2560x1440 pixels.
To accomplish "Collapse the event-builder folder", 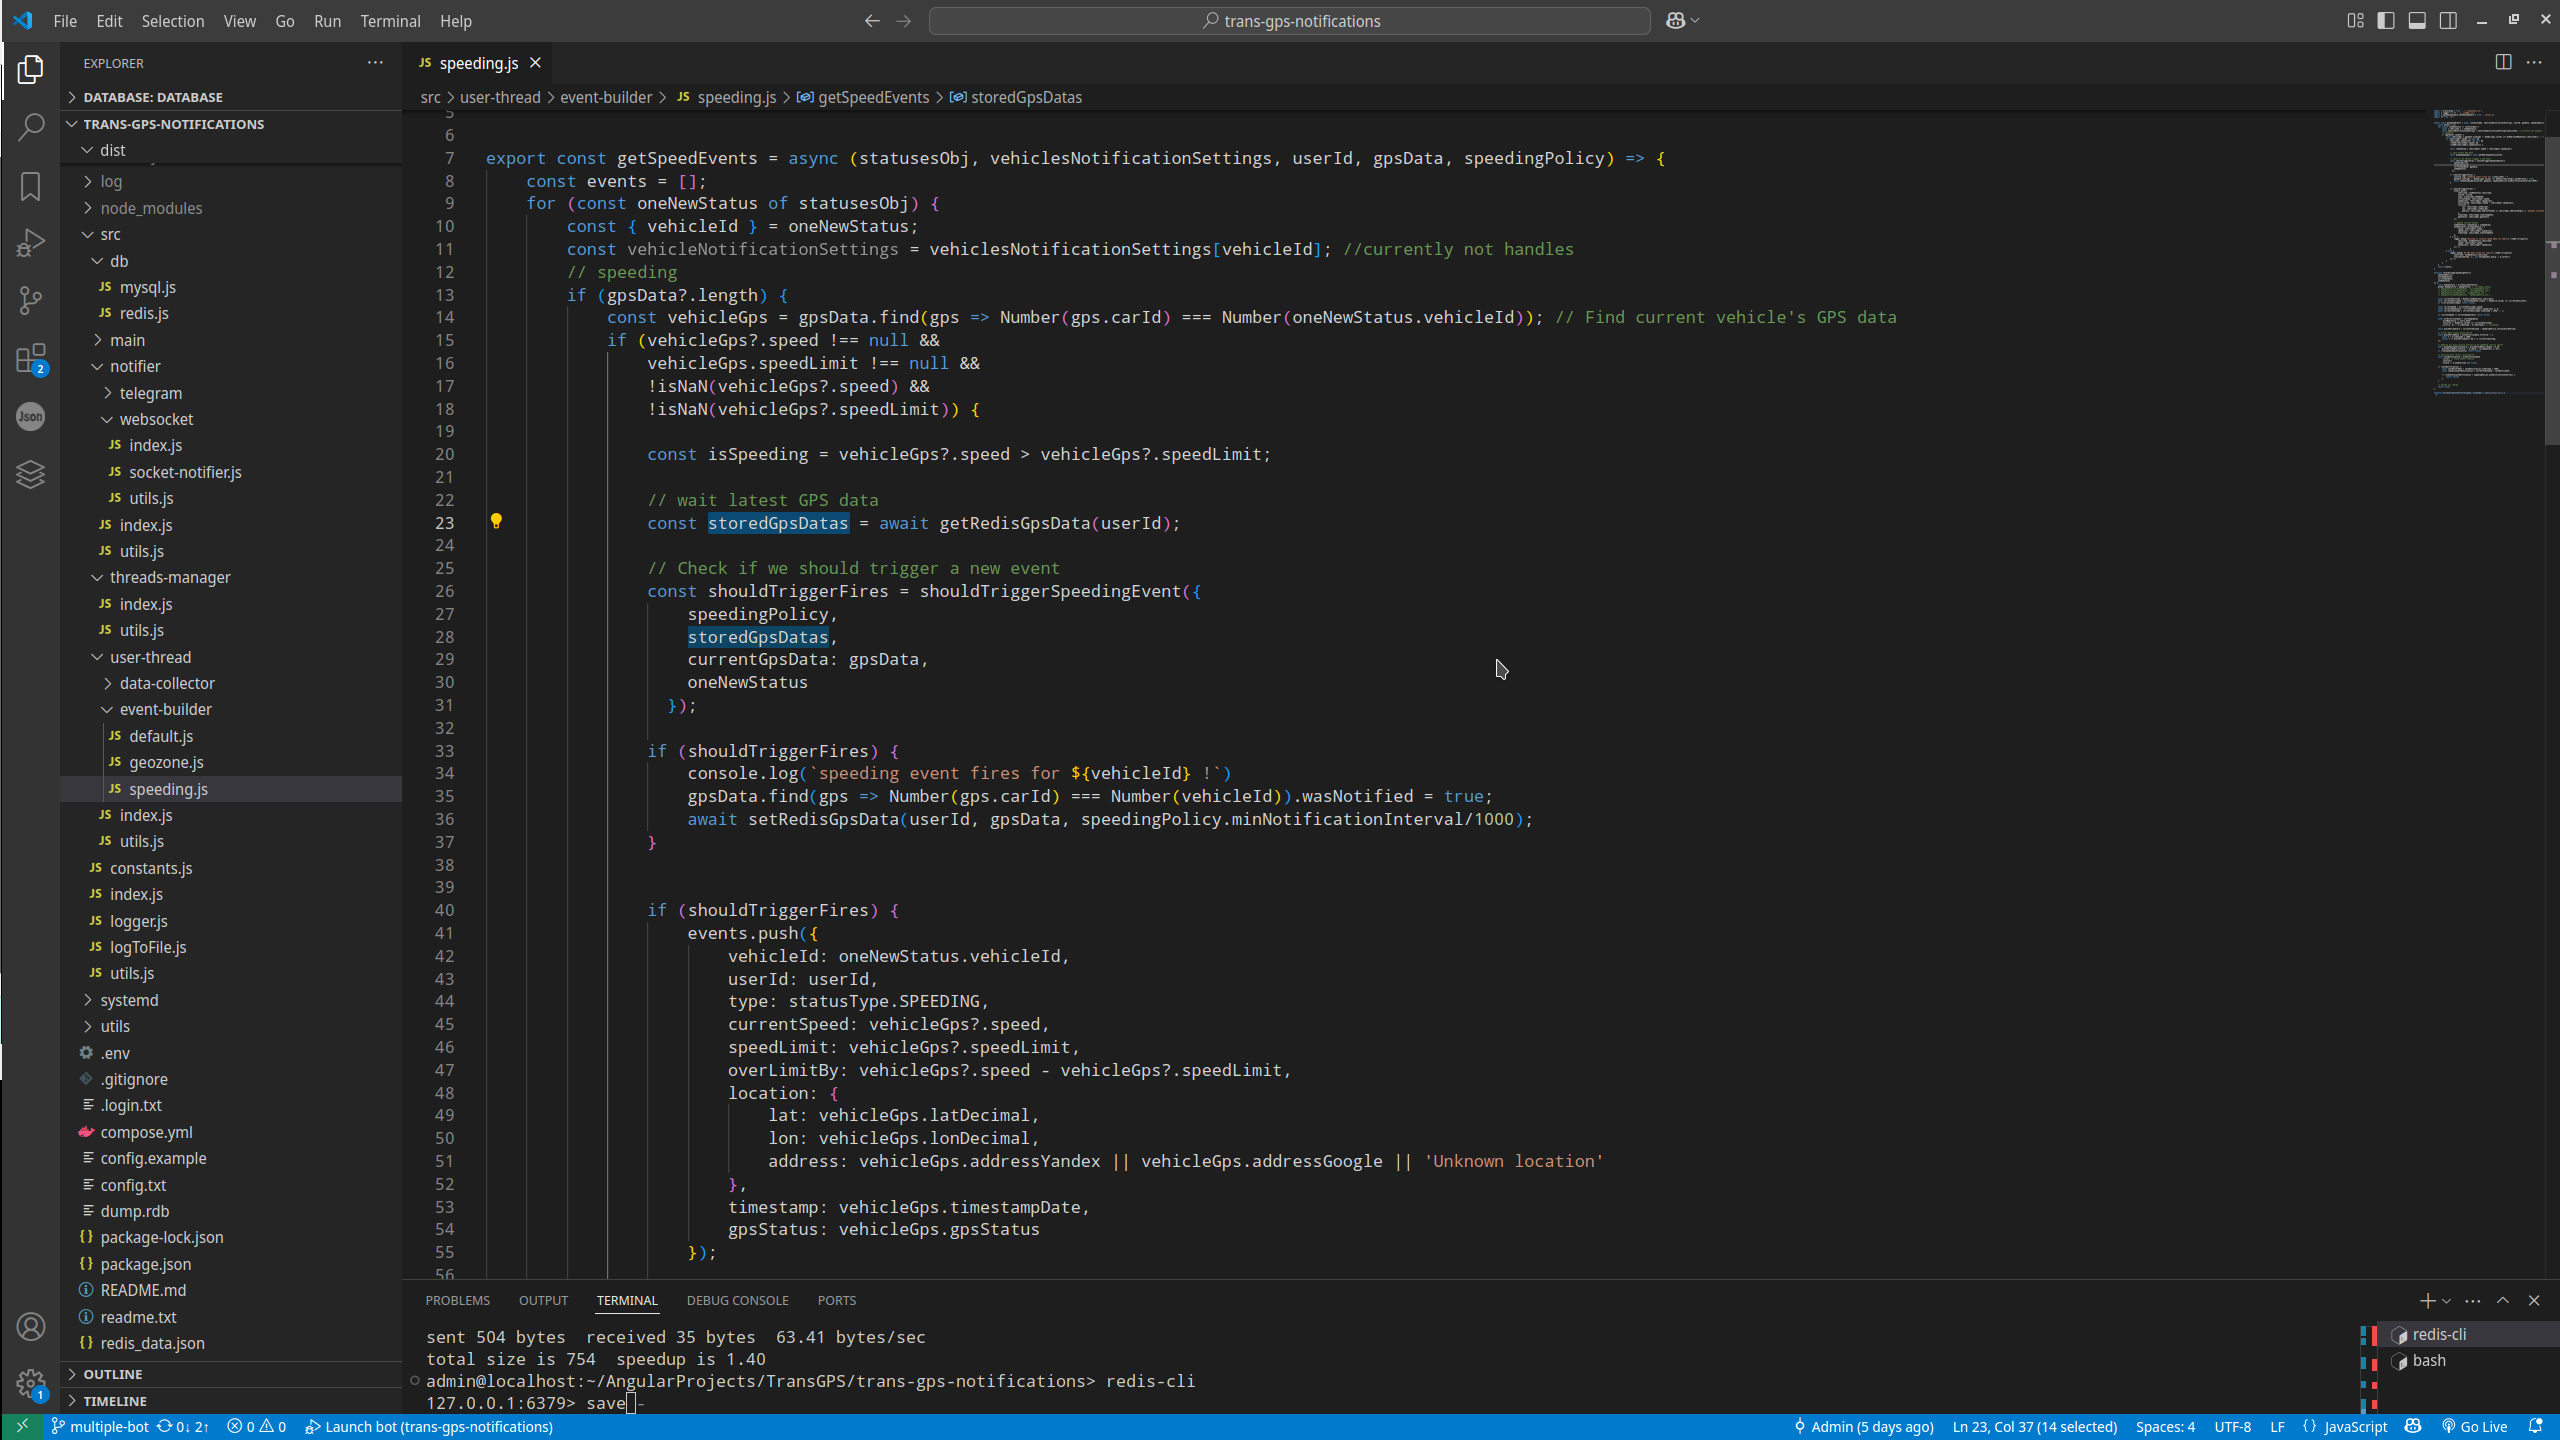I will pos(165,709).
